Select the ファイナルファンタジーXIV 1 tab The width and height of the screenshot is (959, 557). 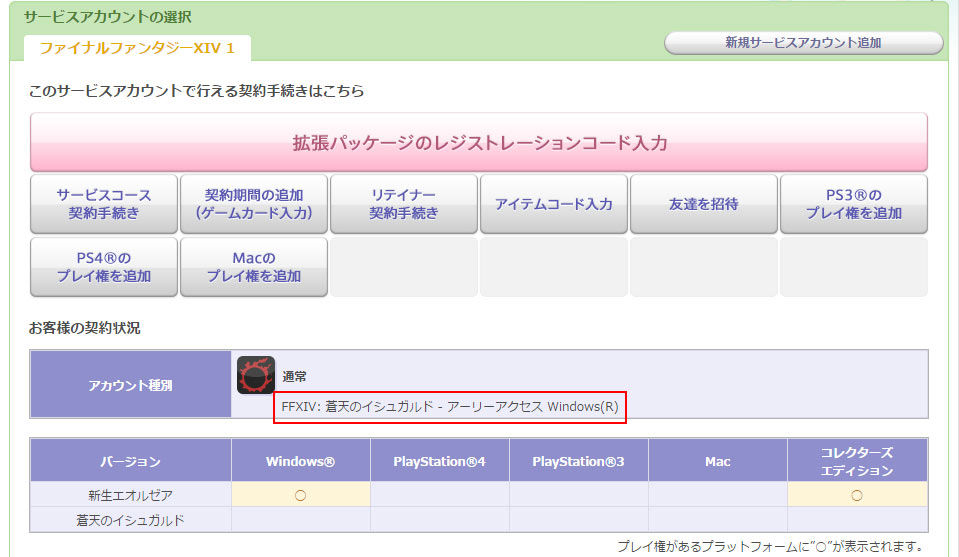coord(137,48)
